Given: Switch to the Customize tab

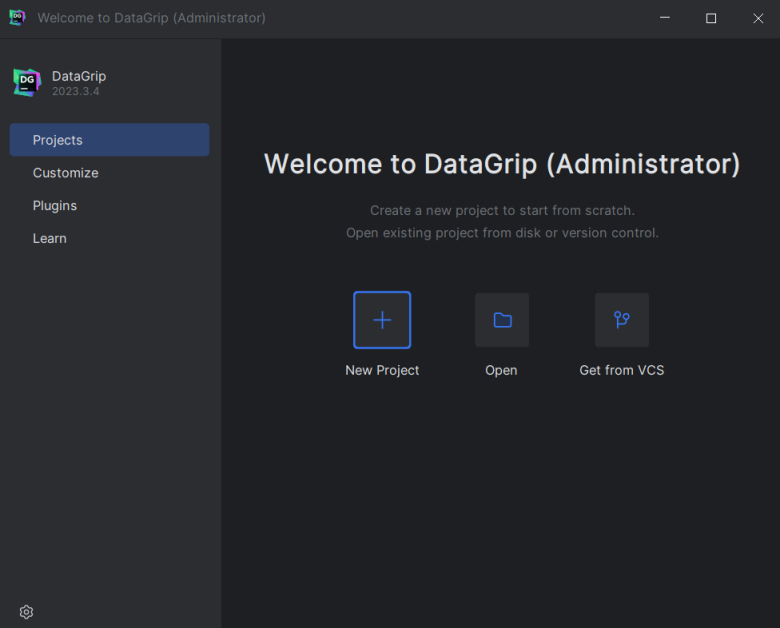Looking at the screenshot, I should [x=66, y=173].
